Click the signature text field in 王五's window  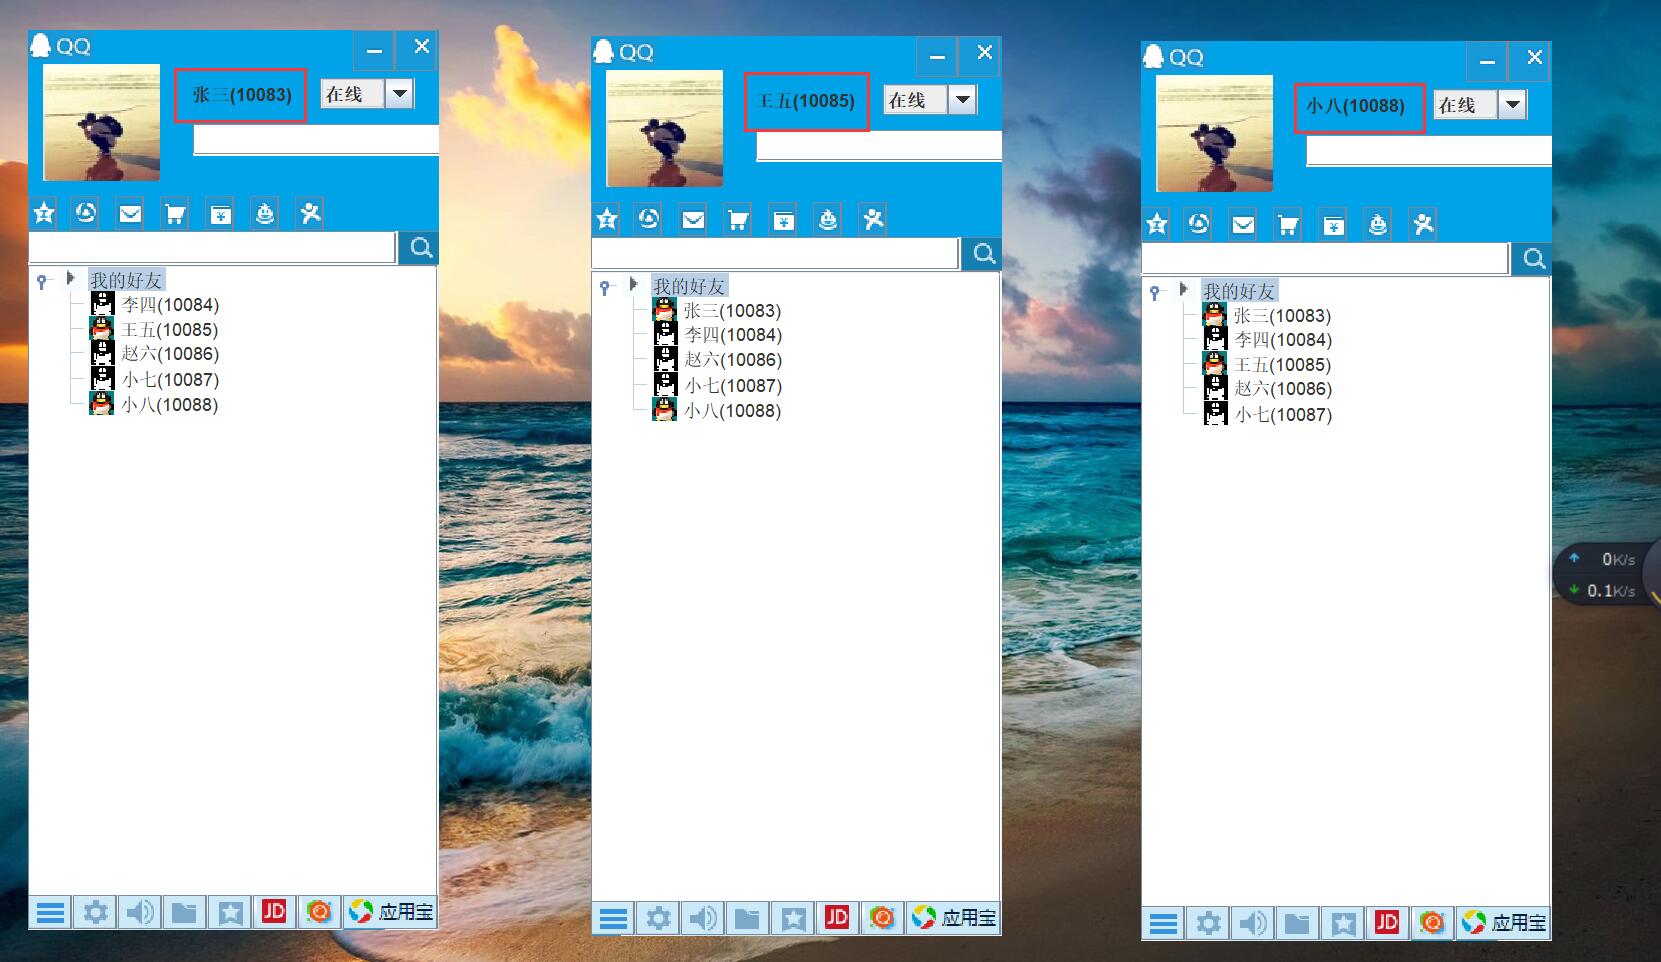(879, 146)
